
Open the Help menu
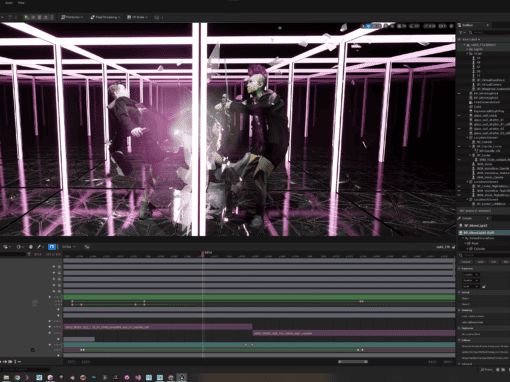tap(21, 3)
